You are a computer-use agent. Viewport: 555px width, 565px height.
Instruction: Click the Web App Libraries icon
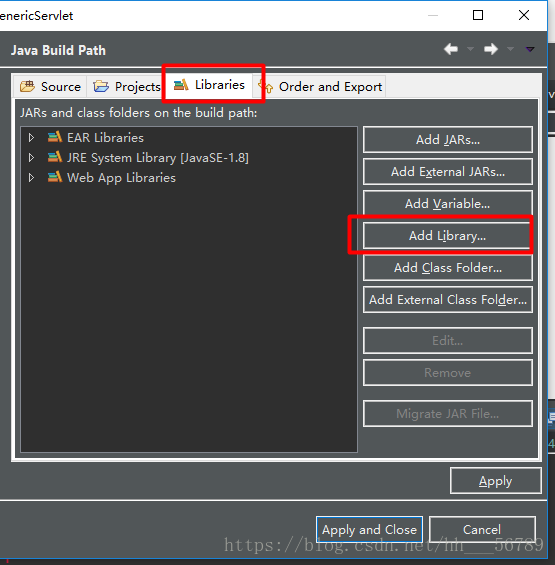tap(55, 177)
